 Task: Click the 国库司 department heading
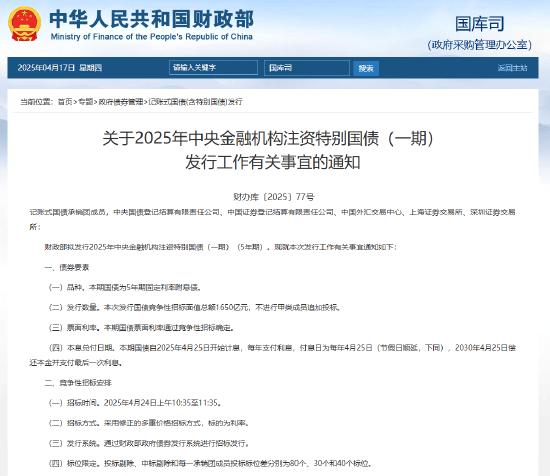point(479,24)
